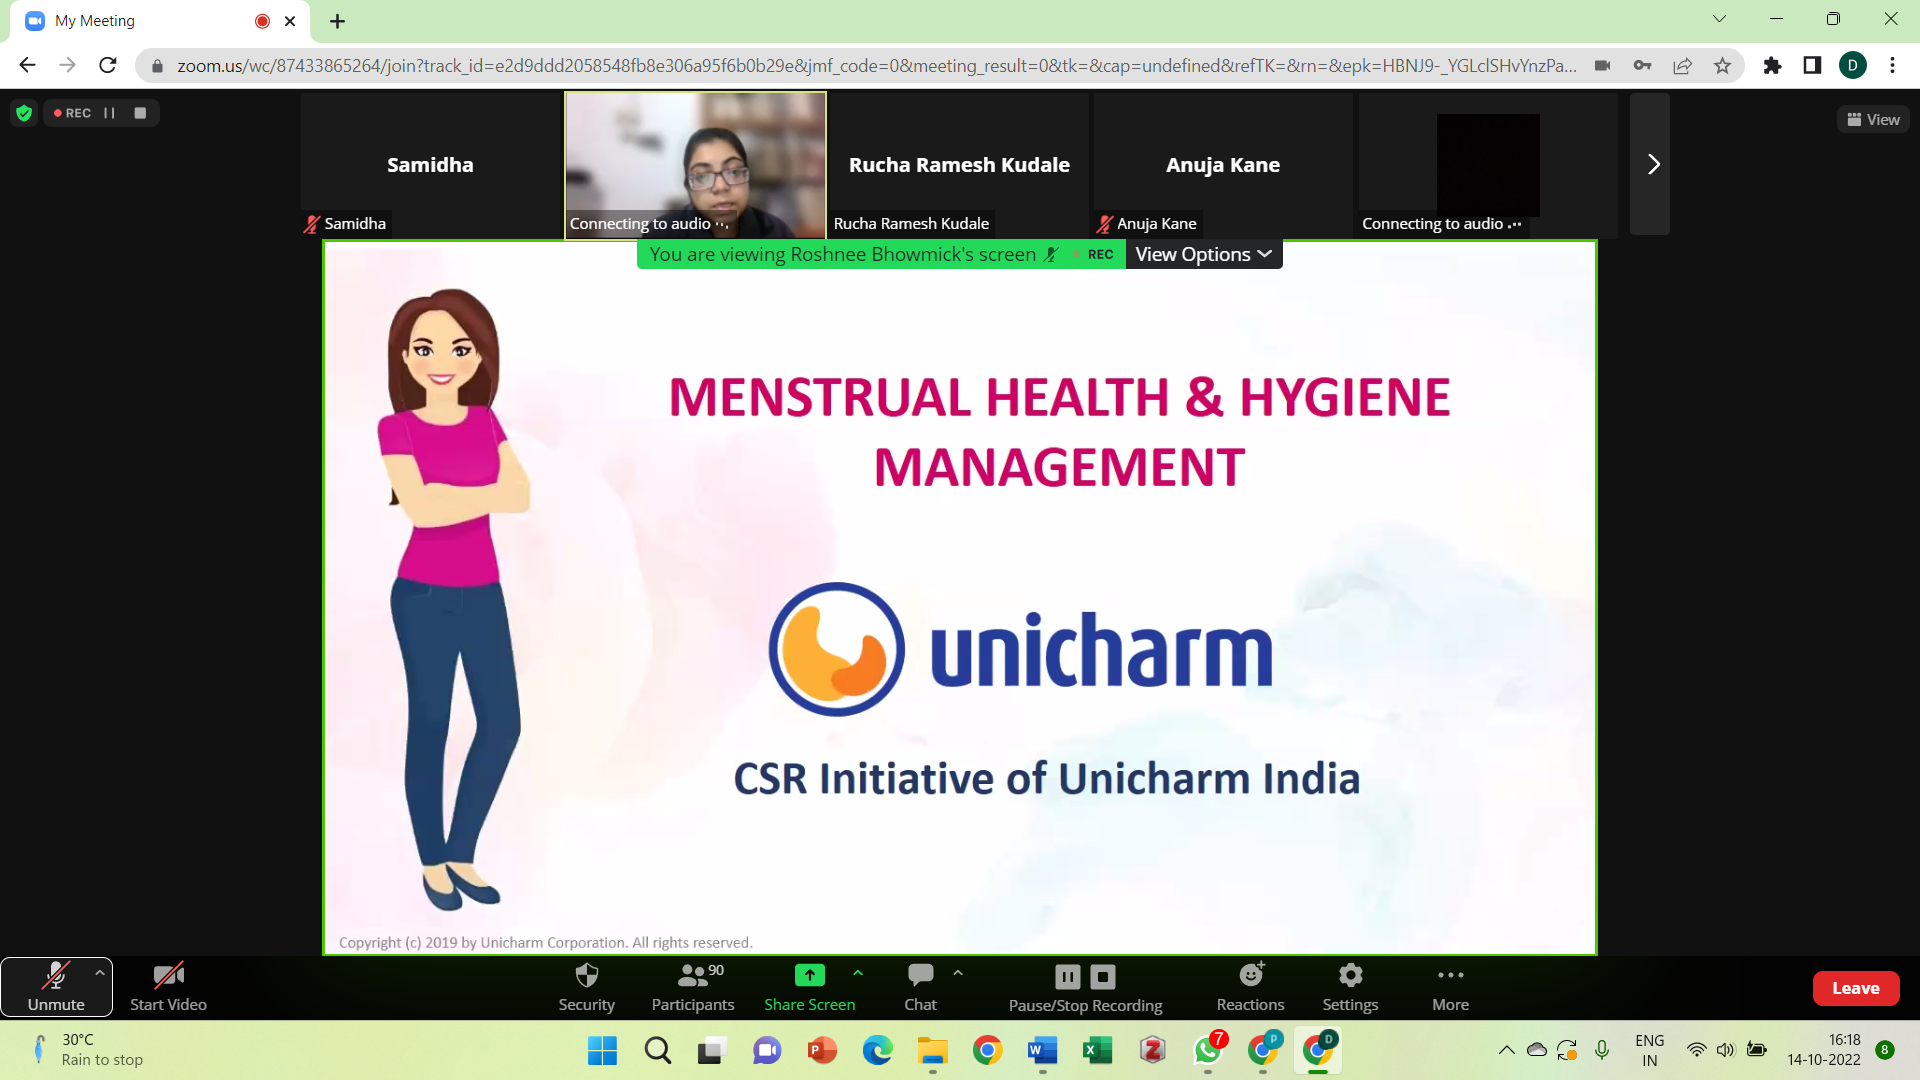Expand audio options caret next to Unmute

pyautogui.click(x=100, y=972)
